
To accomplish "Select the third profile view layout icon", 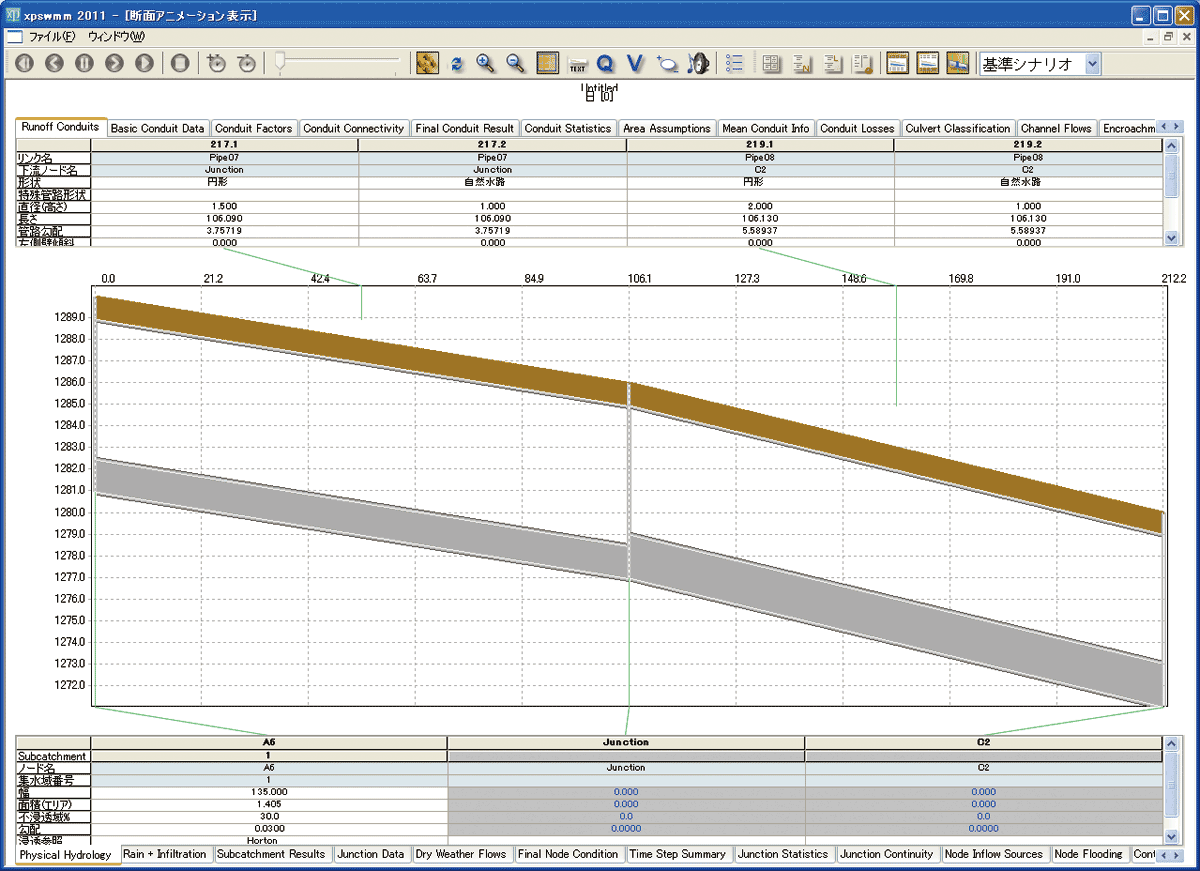I will [x=957, y=63].
